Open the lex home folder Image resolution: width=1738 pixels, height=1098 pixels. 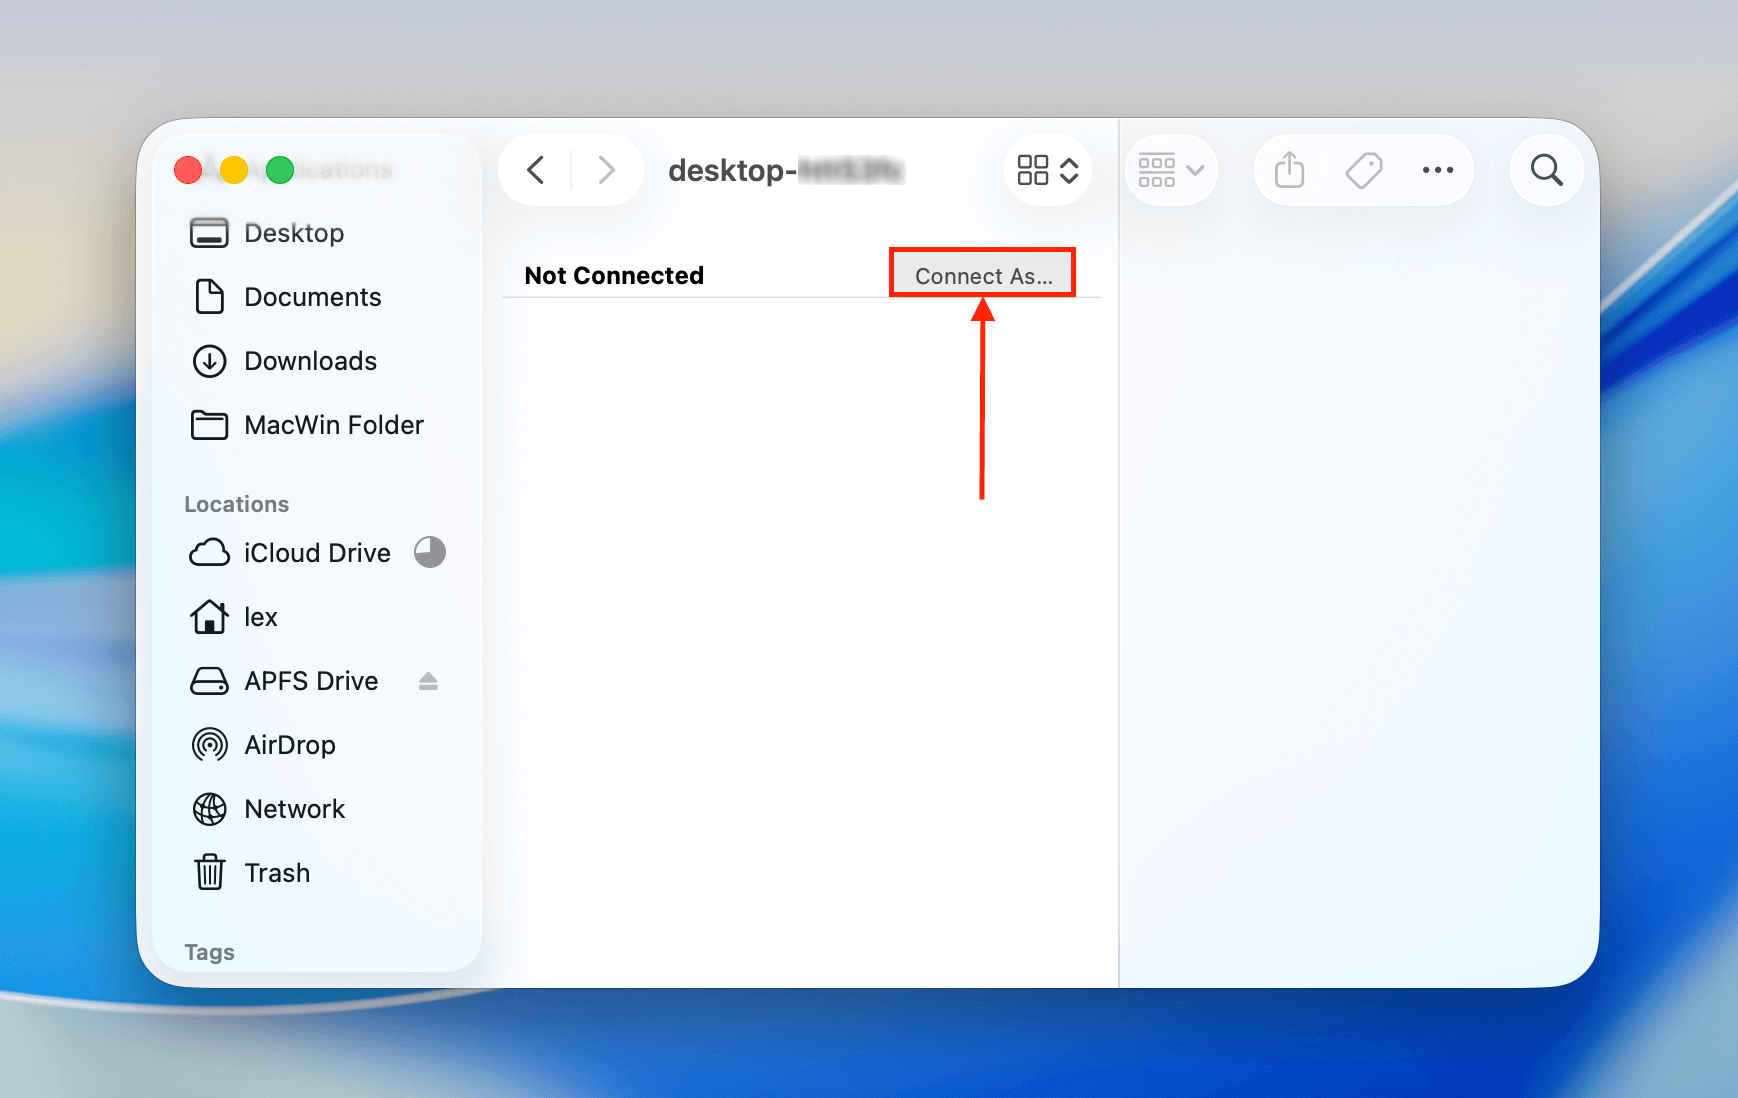(x=260, y=617)
